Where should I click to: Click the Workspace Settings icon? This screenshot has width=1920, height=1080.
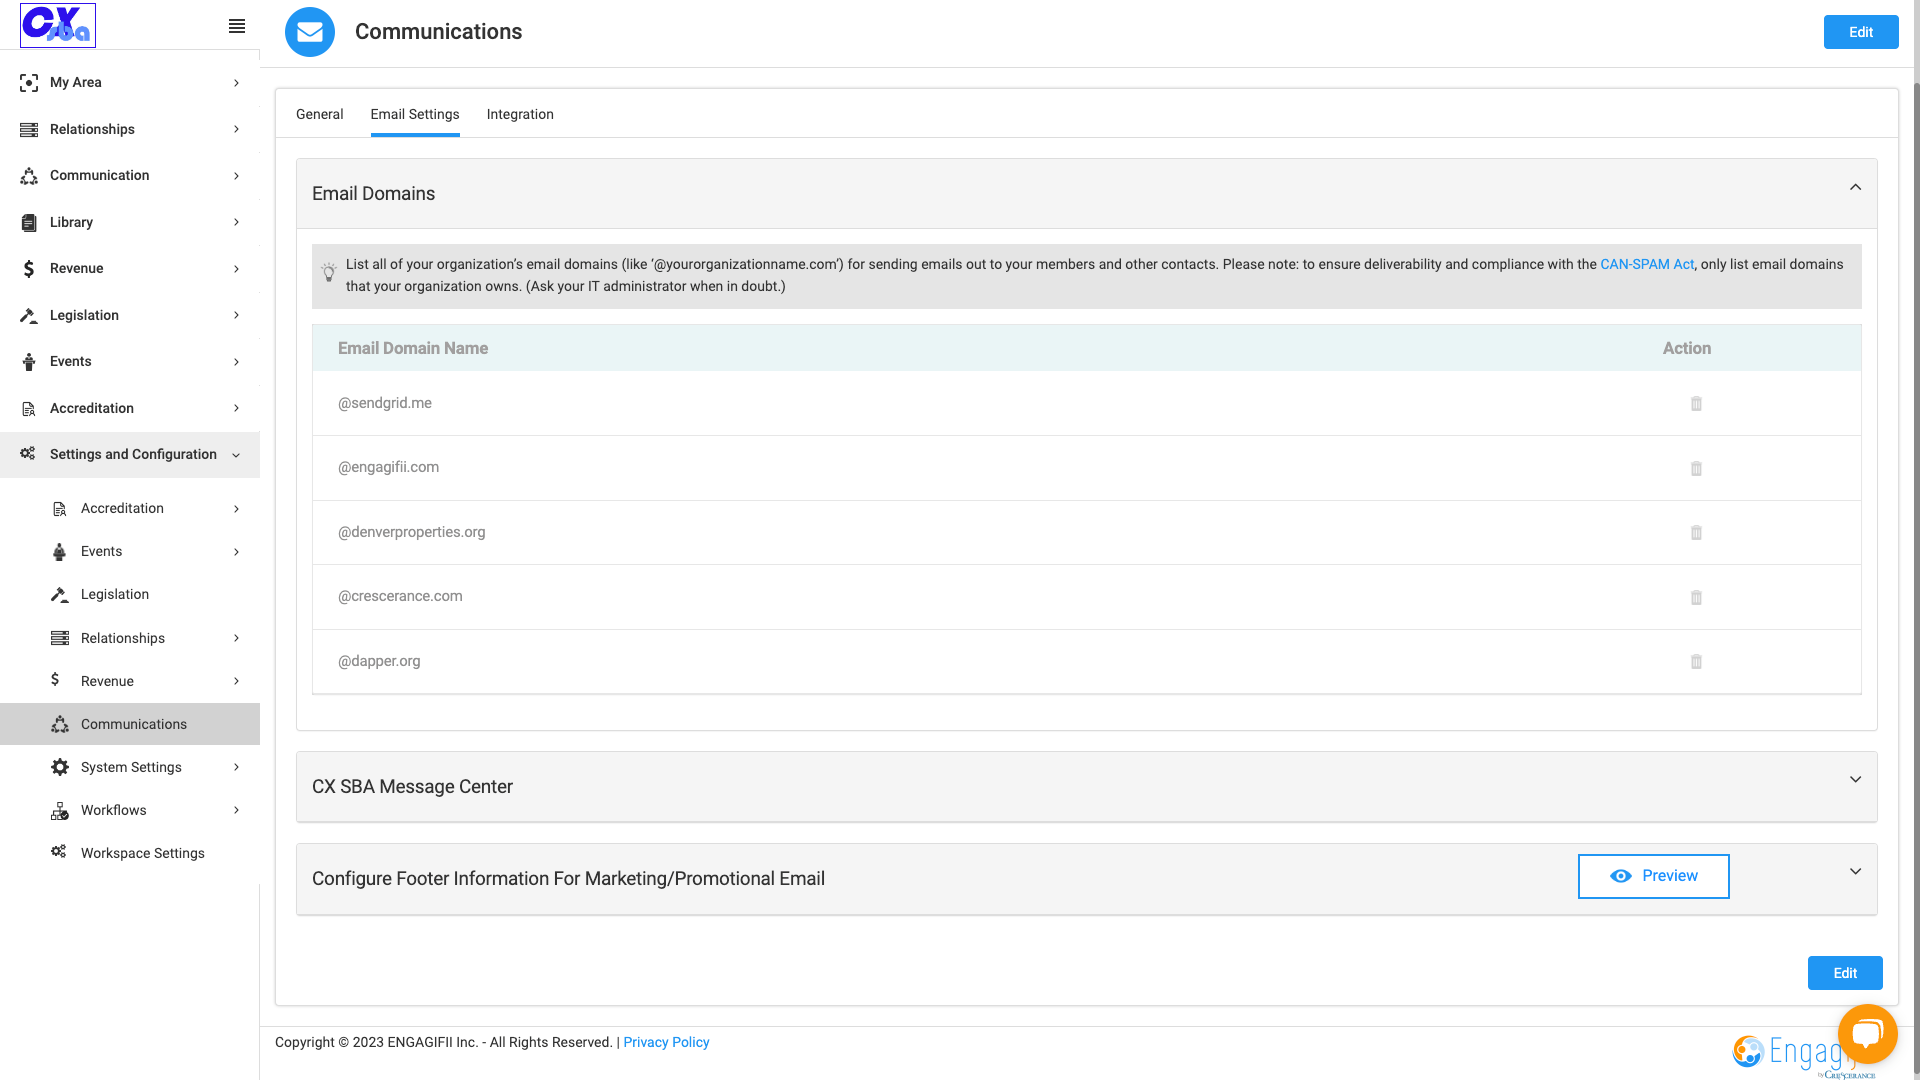pos(59,852)
